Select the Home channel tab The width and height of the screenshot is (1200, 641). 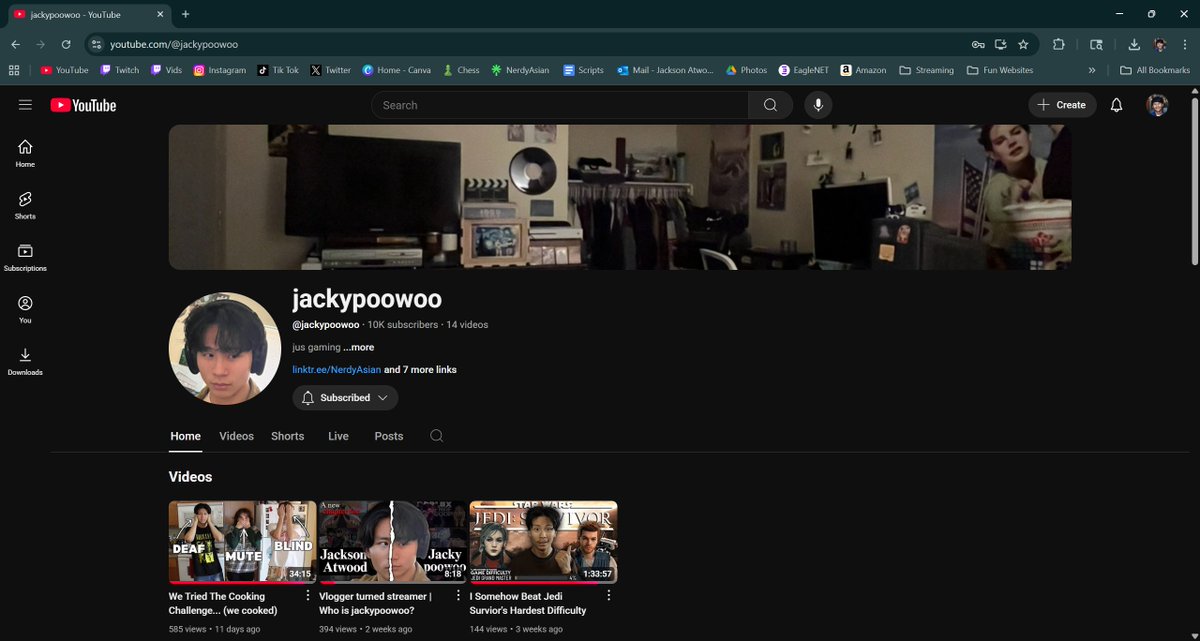tap(185, 436)
